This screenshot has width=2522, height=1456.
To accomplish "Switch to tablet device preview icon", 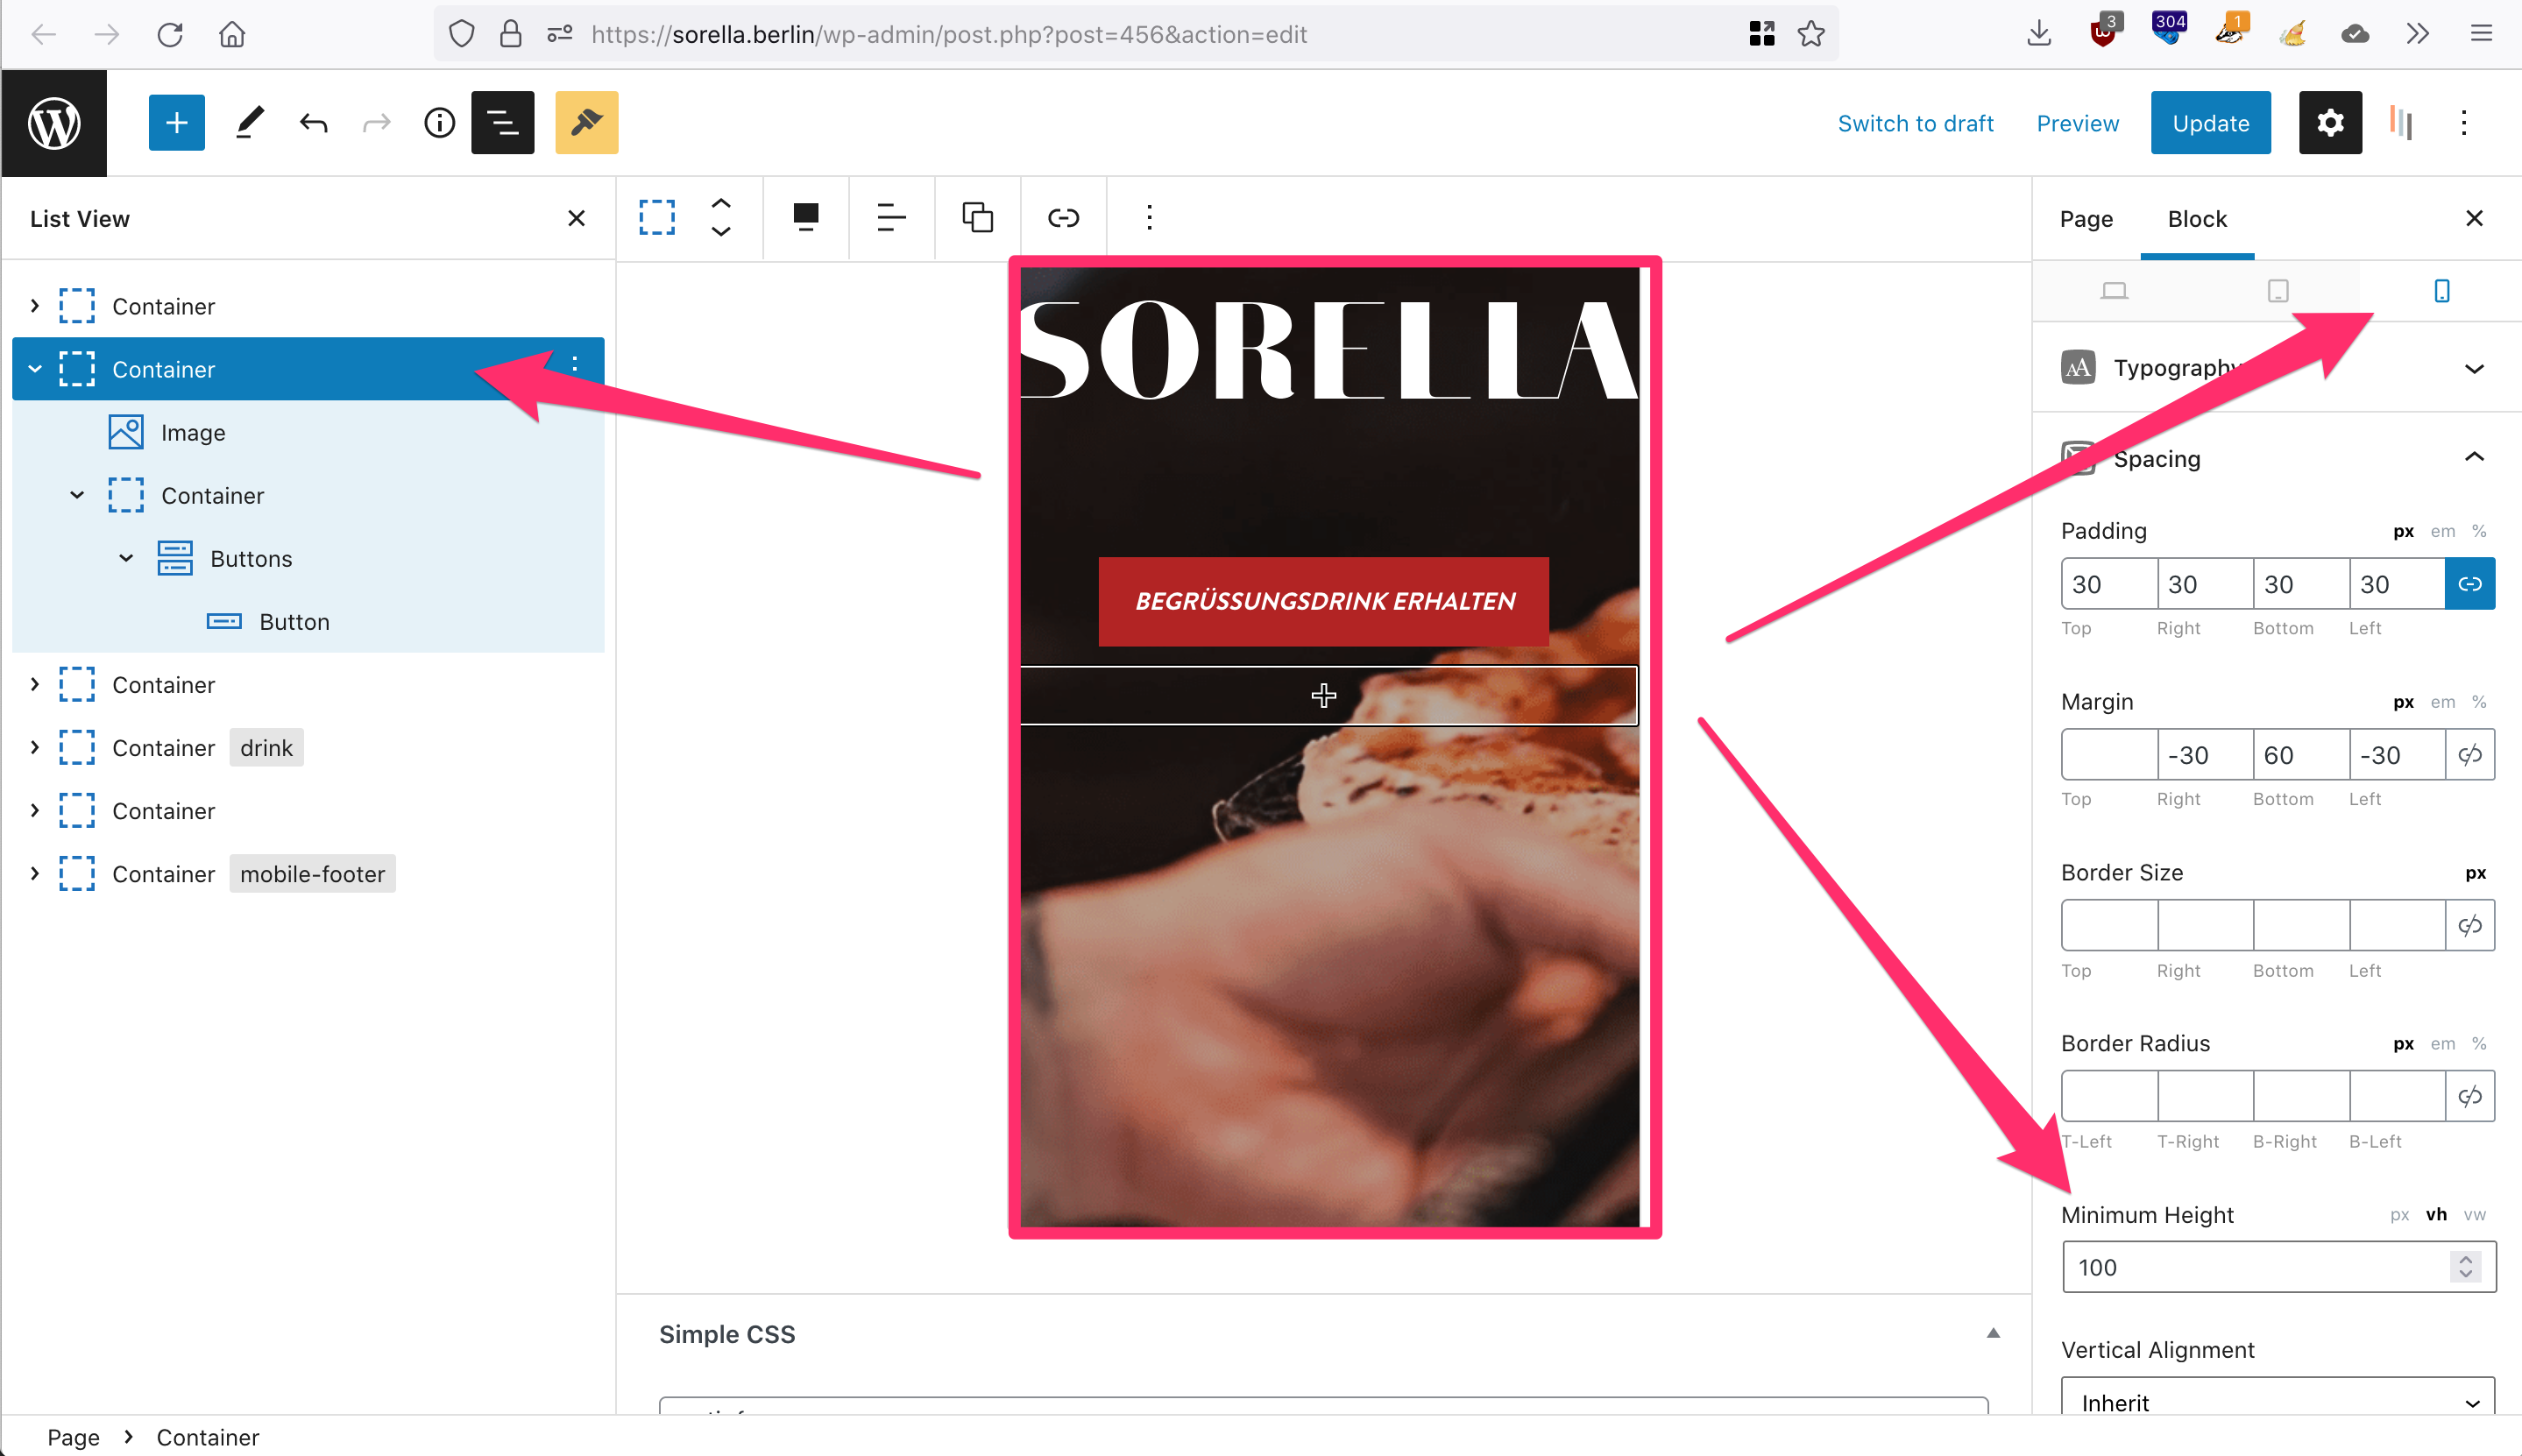I will point(2278,291).
